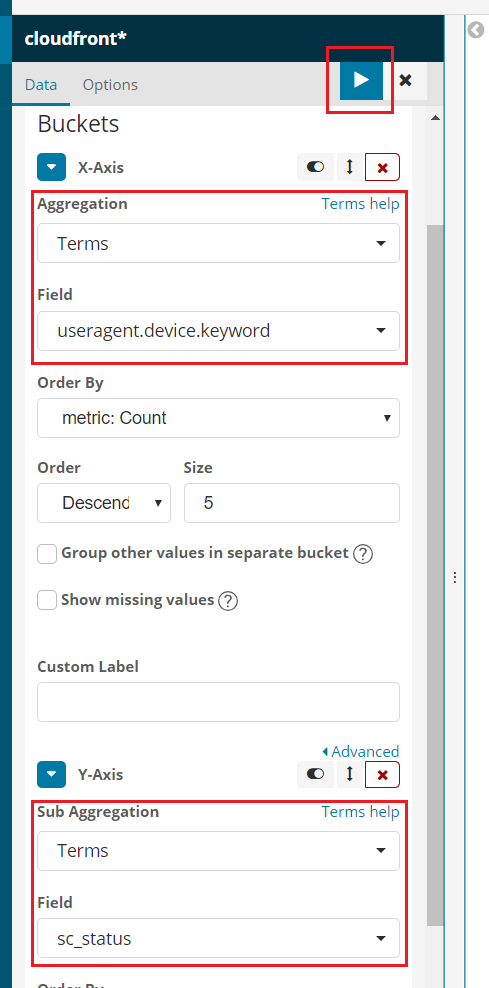The image size is (489, 988).
Task: Switch to the Options tab
Action: (x=110, y=84)
